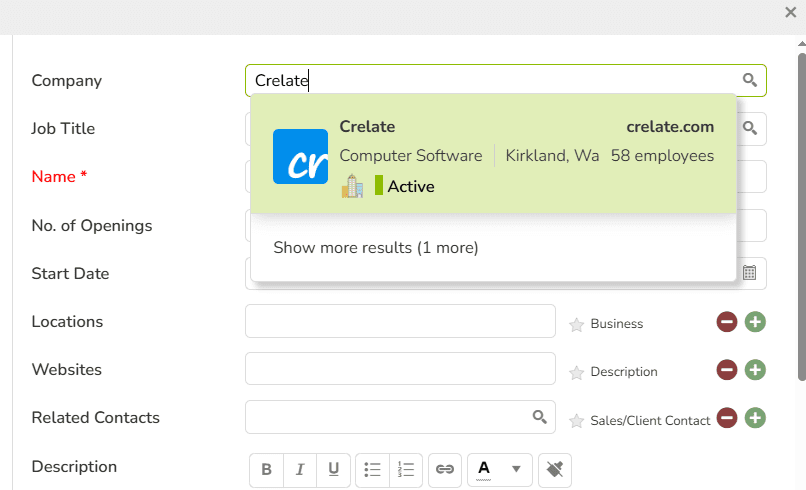Insert a numbered list
Image resolution: width=806 pixels, height=490 pixels.
pyautogui.click(x=406, y=469)
